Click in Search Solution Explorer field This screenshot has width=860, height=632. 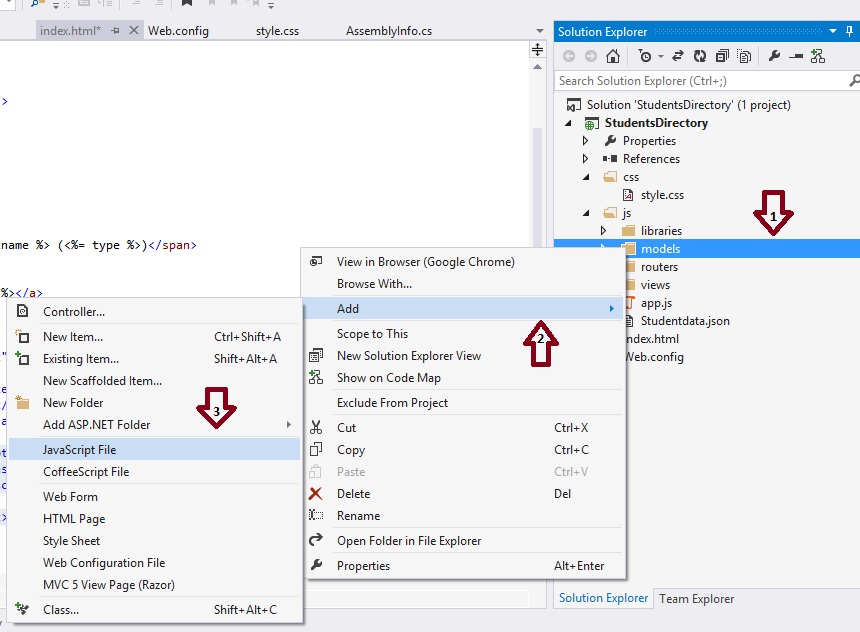(x=701, y=81)
